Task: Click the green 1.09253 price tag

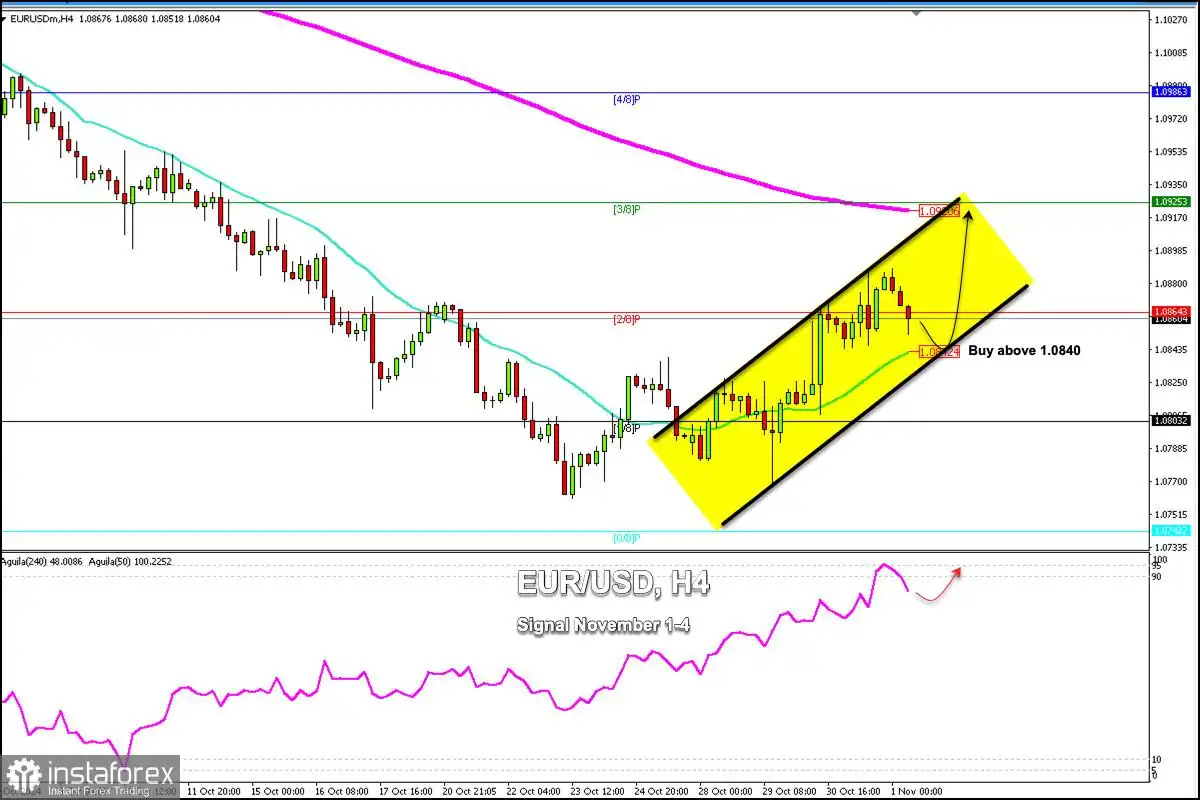Action: pos(1171,202)
